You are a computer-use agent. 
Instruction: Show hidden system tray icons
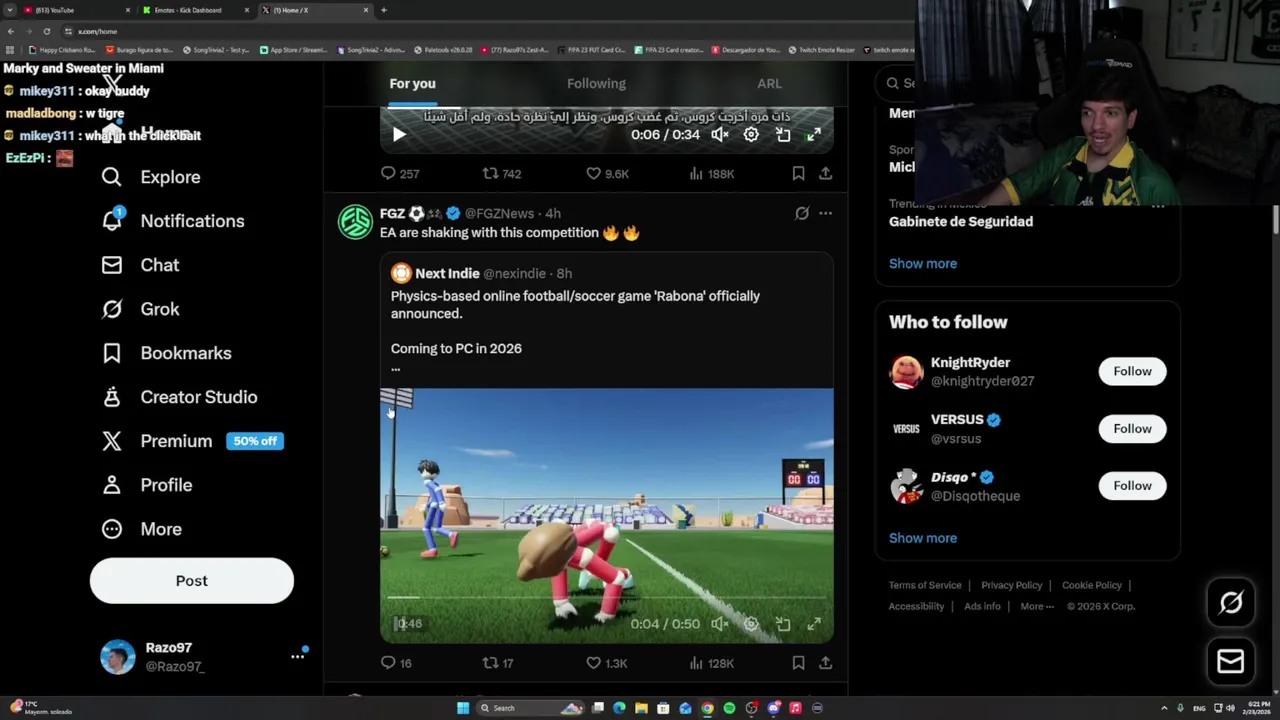point(1166,708)
